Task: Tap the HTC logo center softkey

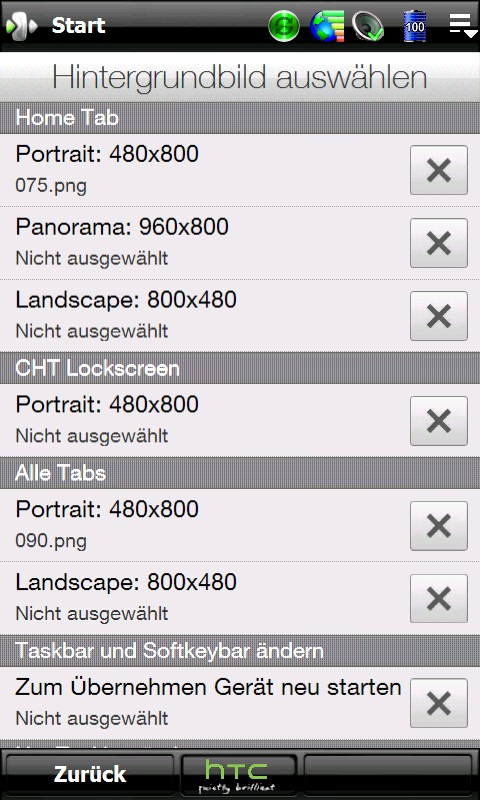Action: pos(239,775)
